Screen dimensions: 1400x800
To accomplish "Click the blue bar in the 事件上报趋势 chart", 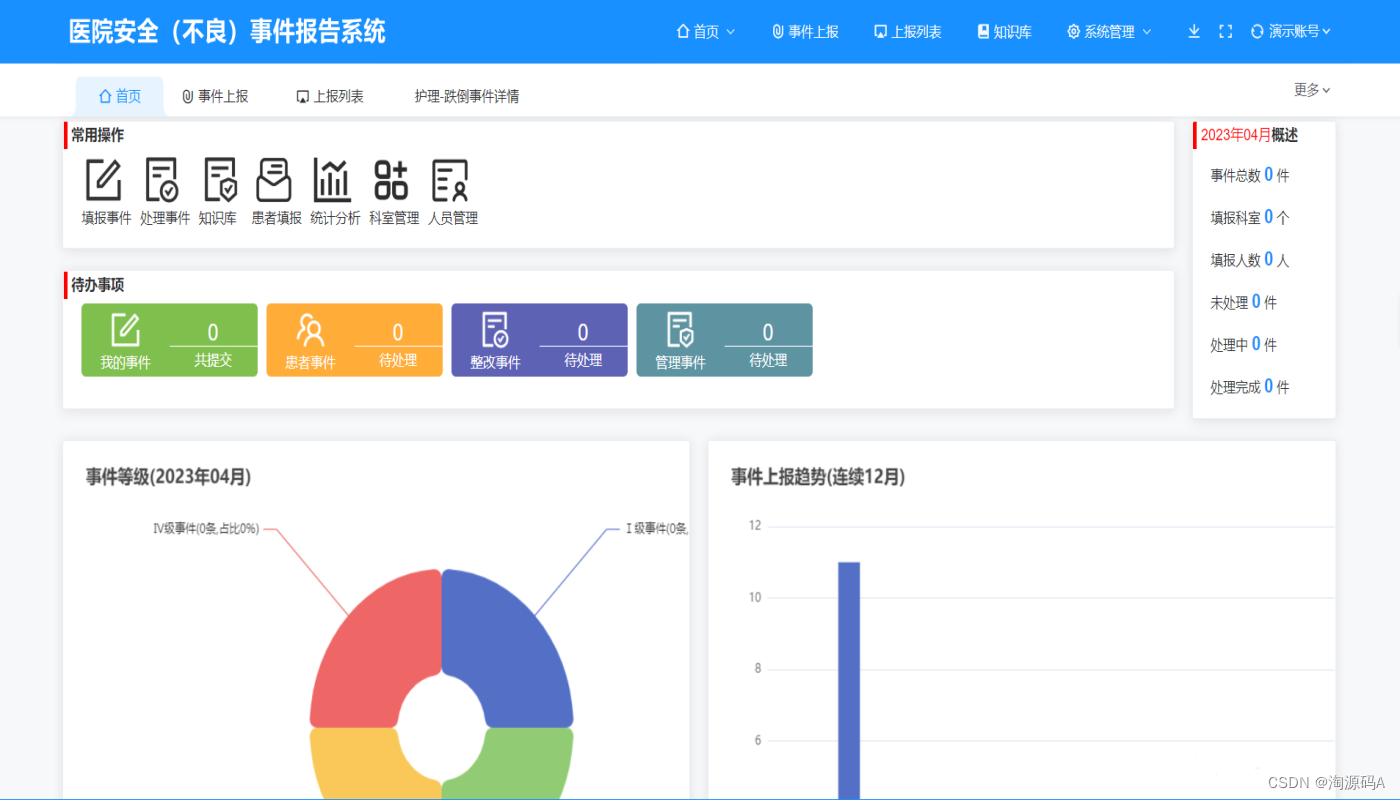I will coord(847,670).
